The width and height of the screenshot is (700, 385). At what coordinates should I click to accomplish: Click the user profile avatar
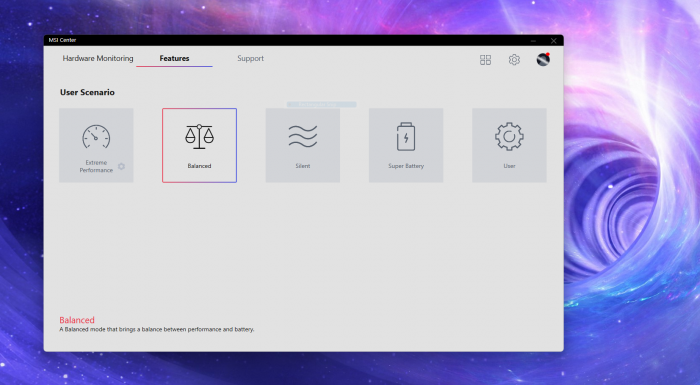[543, 59]
